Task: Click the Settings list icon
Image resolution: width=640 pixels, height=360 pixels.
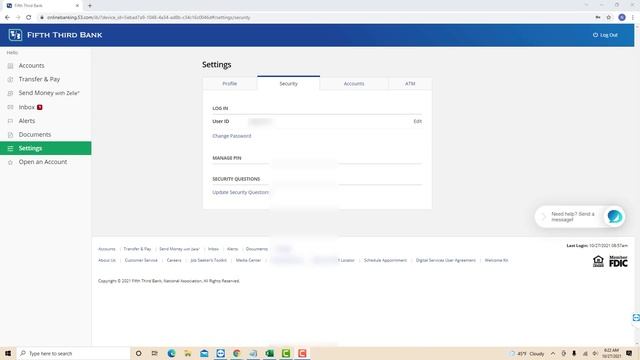Action: (x=10, y=149)
